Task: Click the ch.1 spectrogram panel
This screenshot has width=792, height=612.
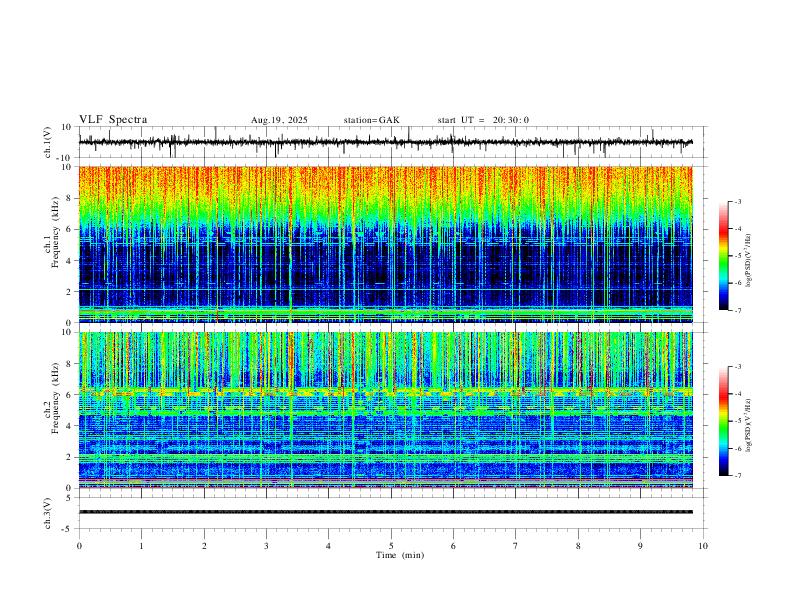Action: tap(385, 244)
